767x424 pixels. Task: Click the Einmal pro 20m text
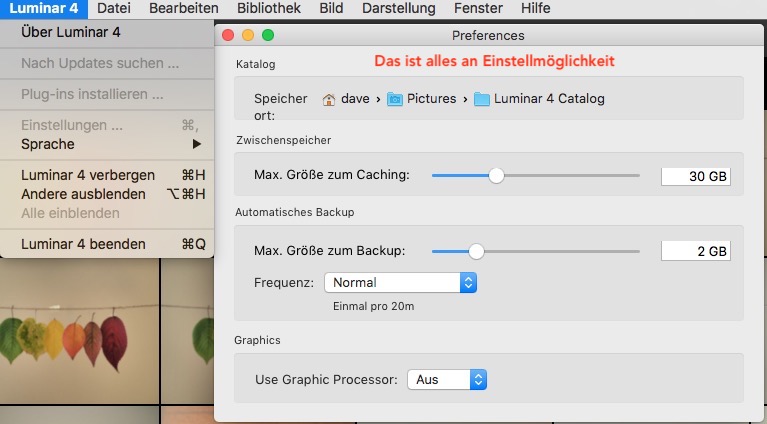[x=373, y=307]
